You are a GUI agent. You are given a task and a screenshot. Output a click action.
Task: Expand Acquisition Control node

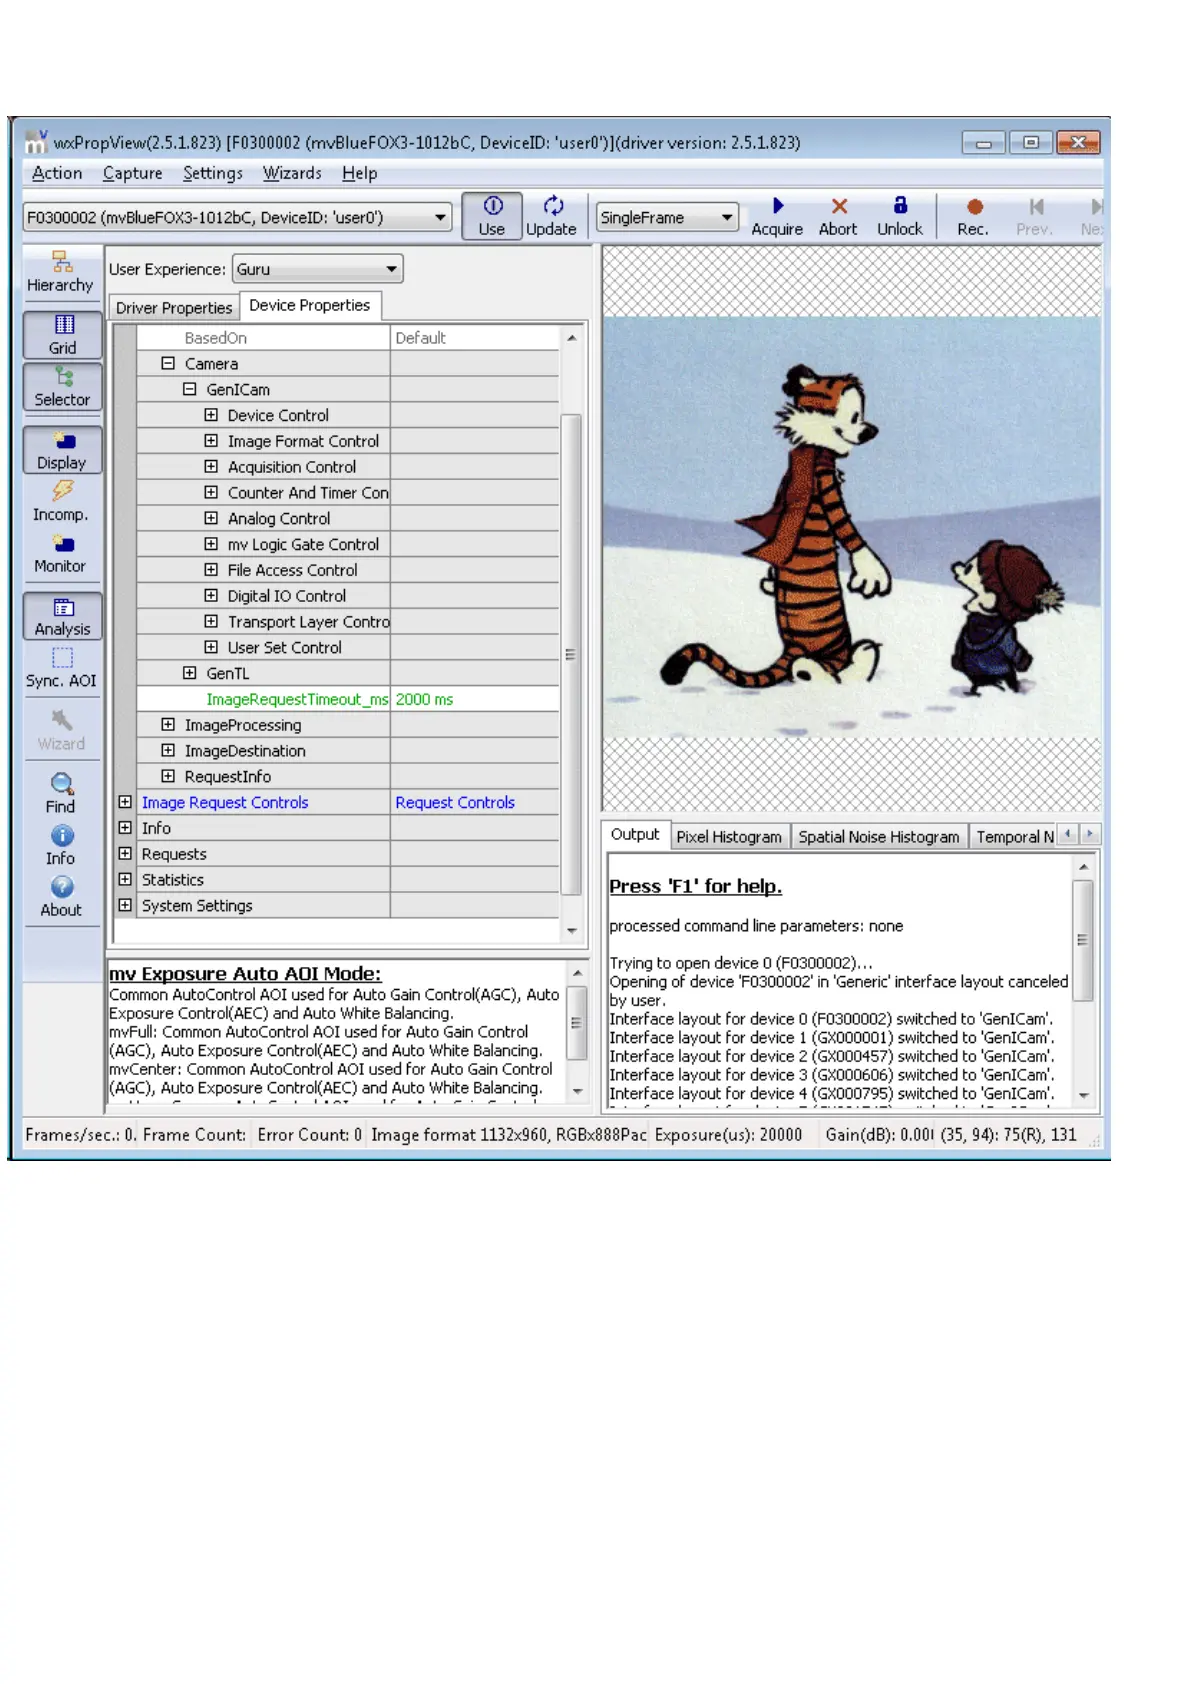pyautogui.click(x=211, y=466)
